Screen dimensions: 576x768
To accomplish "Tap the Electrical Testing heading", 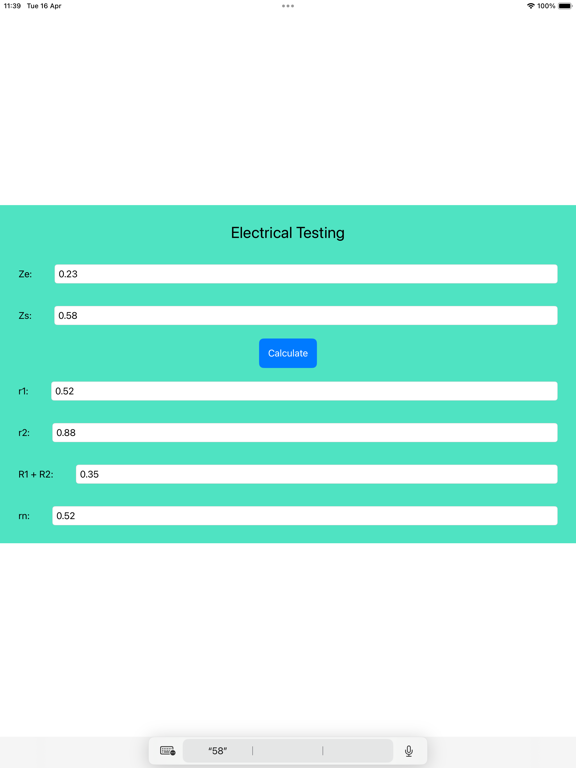I will click(288, 233).
